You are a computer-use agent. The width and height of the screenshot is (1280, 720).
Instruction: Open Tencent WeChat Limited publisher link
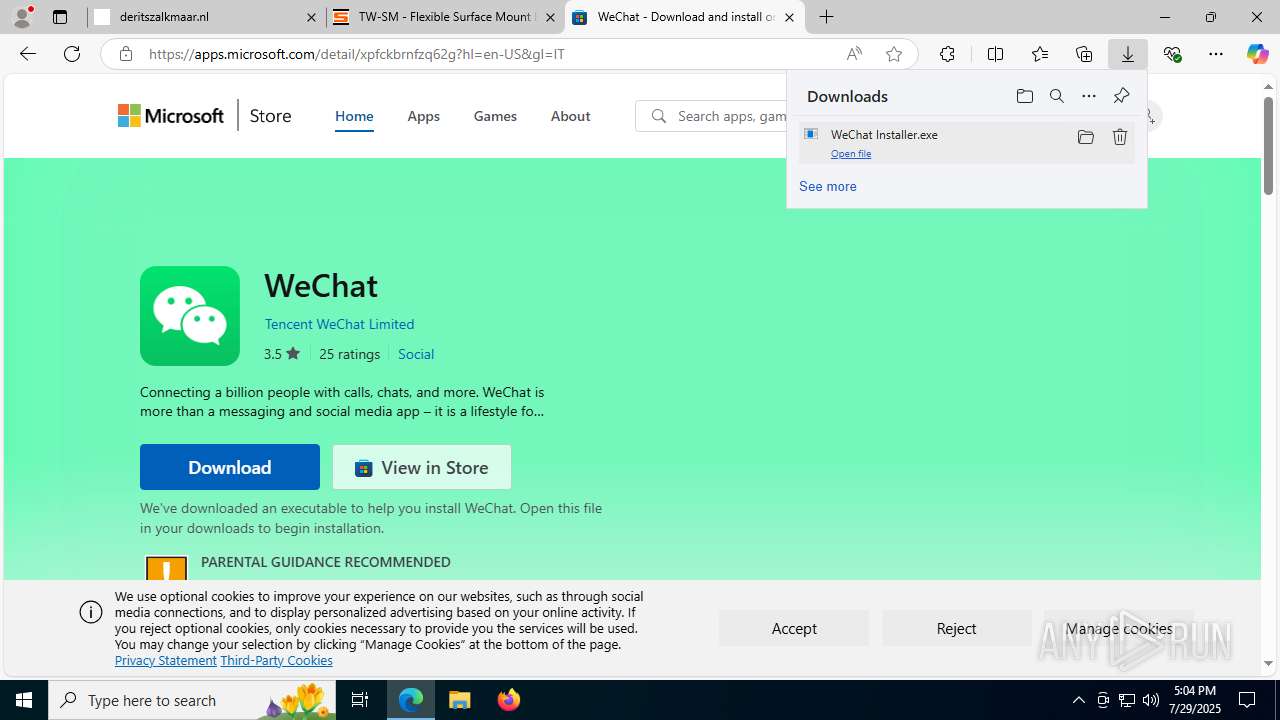click(339, 324)
